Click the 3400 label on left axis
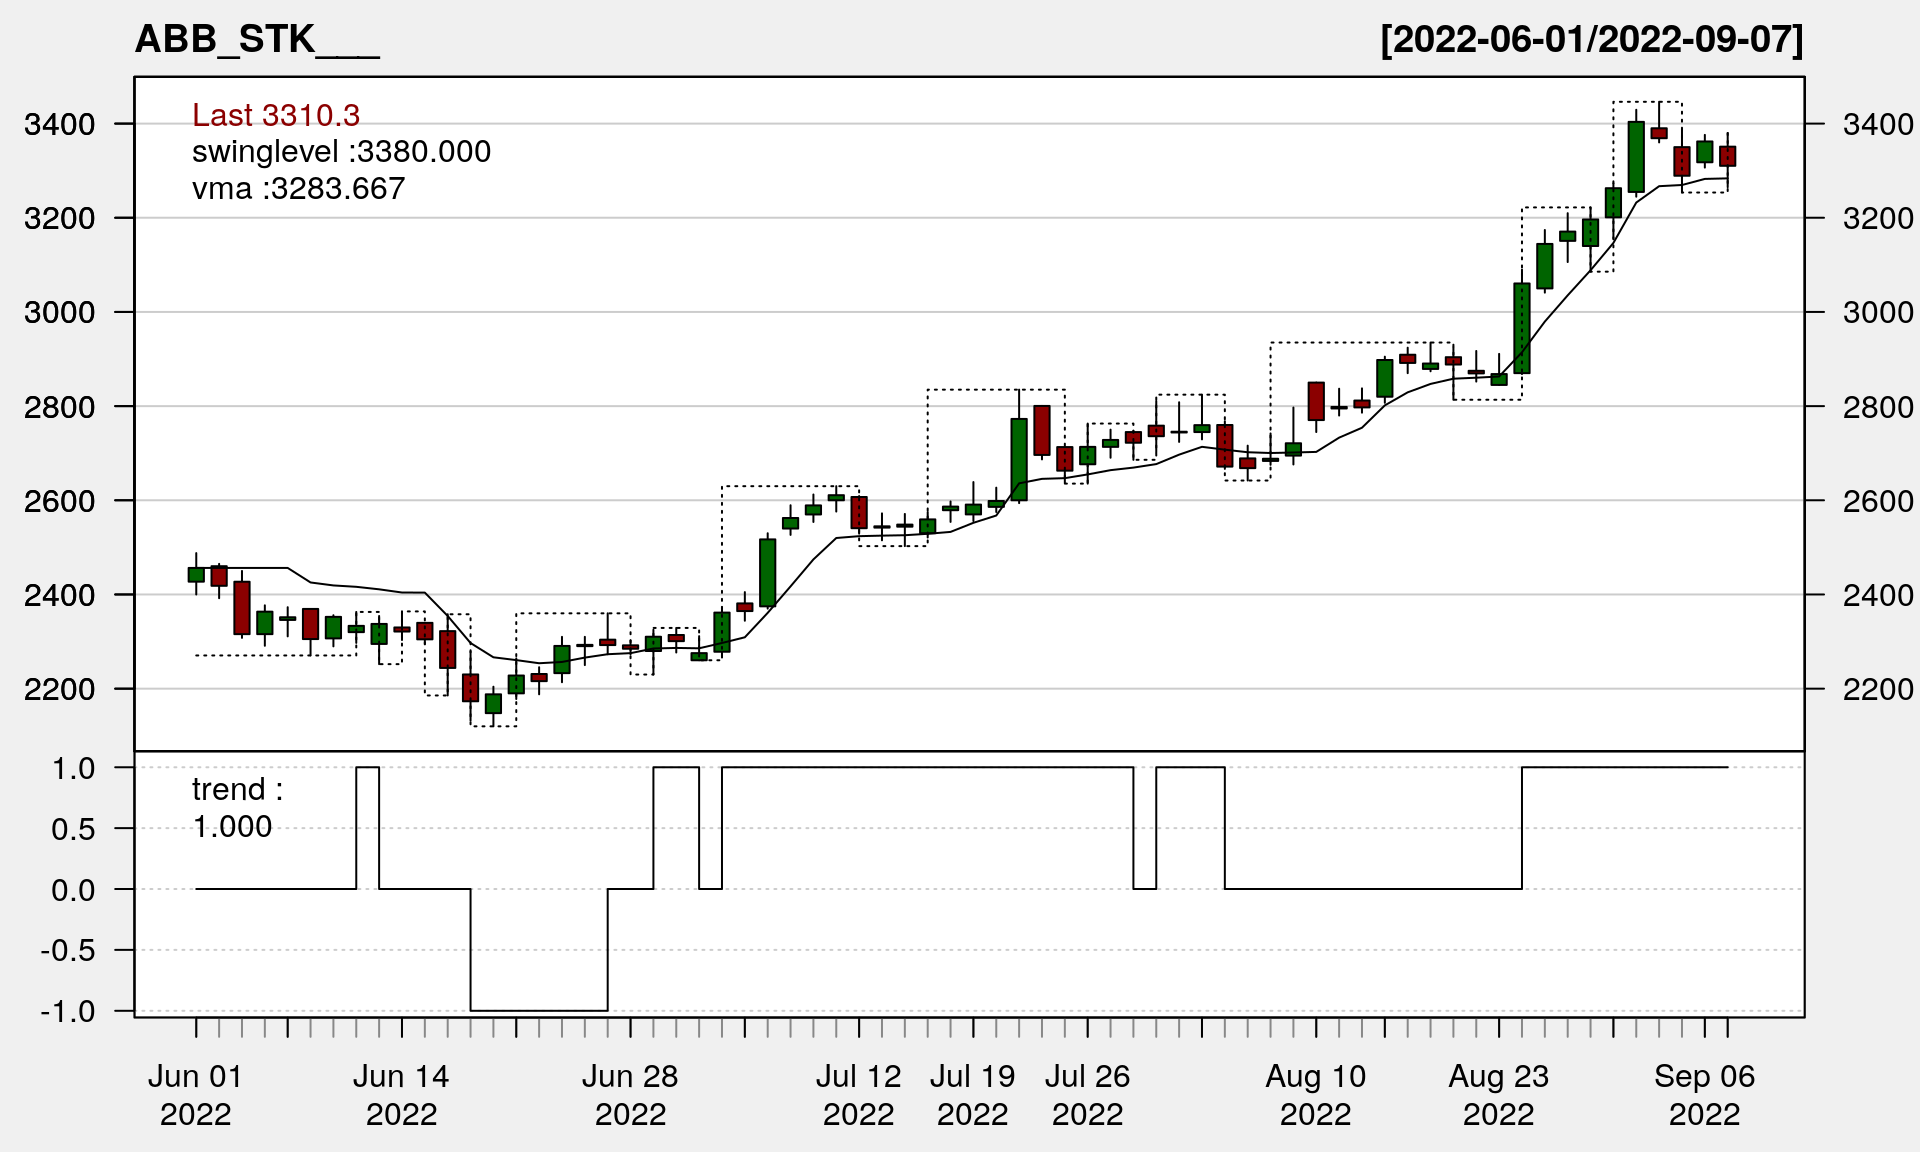The image size is (1920, 1152). 59,125
